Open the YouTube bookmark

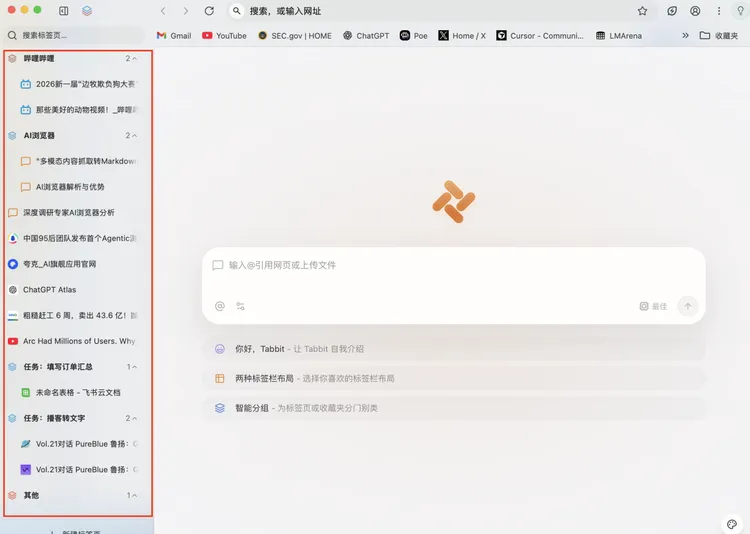[224, 35]
